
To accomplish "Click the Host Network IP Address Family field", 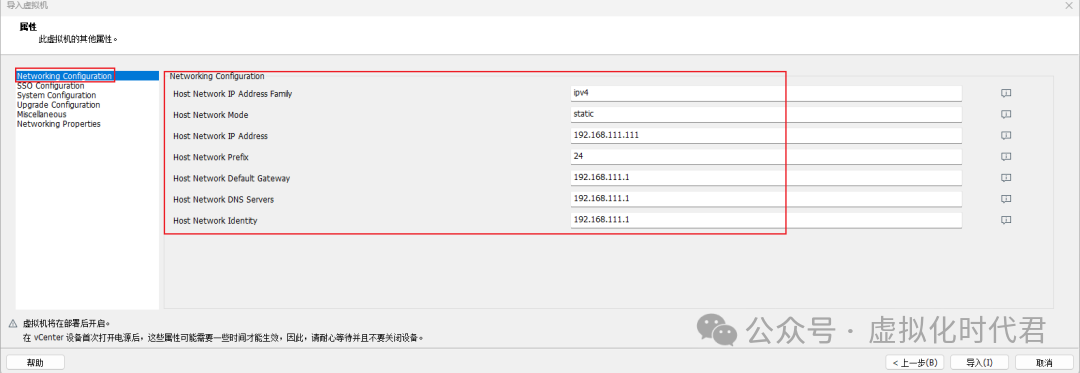I will (x=765, y=94).
